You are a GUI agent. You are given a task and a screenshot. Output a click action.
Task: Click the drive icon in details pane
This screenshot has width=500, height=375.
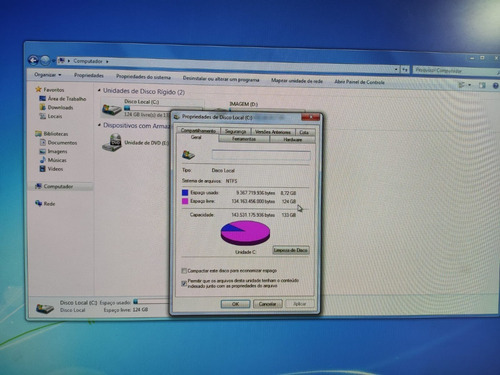click(45, 308)
